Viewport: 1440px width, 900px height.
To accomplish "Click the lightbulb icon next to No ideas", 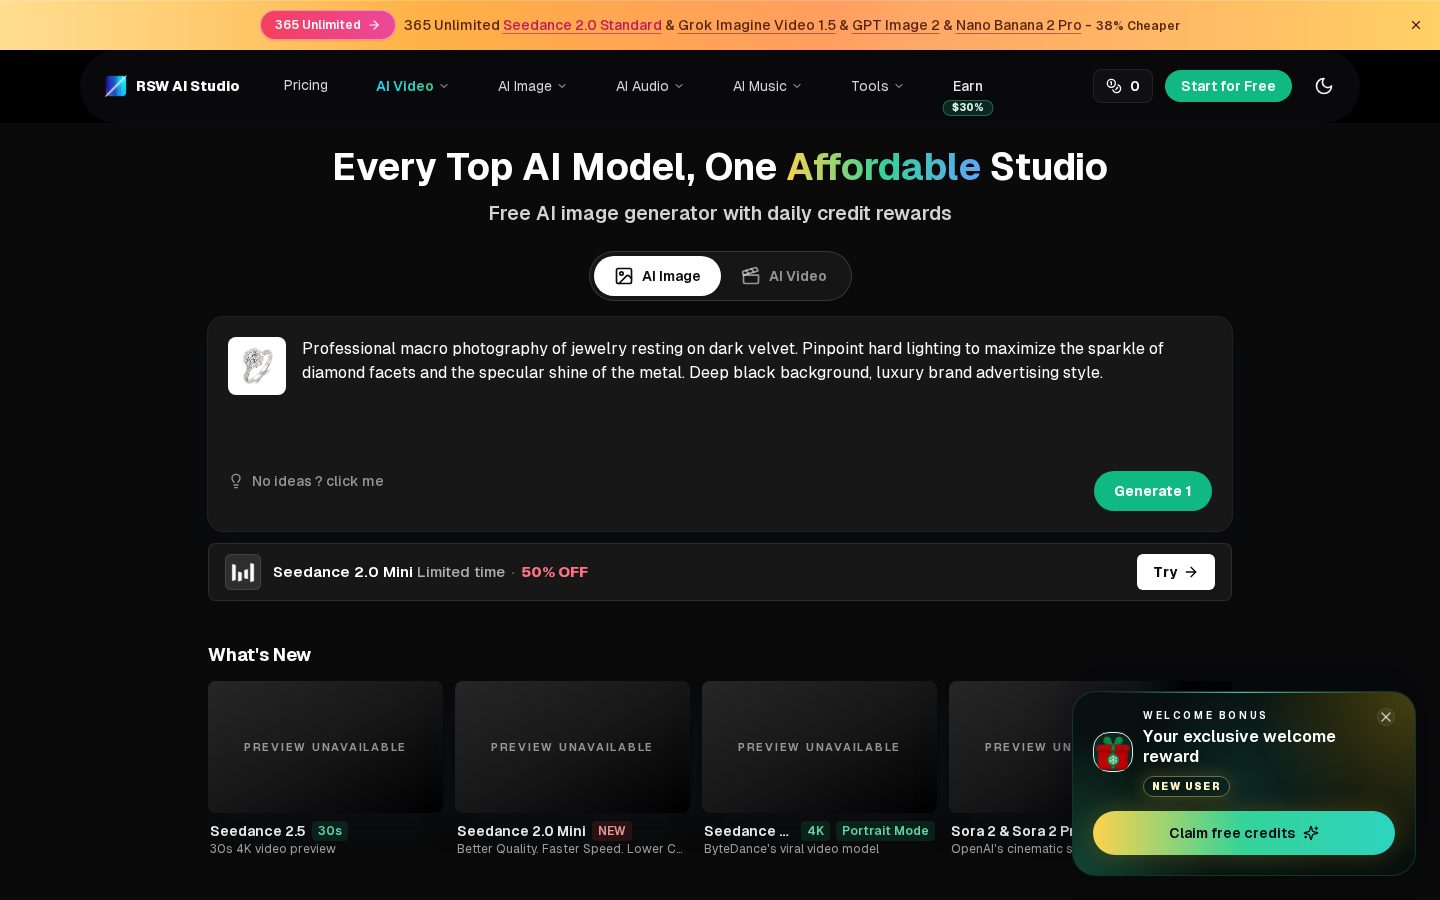I will (236, 481).
